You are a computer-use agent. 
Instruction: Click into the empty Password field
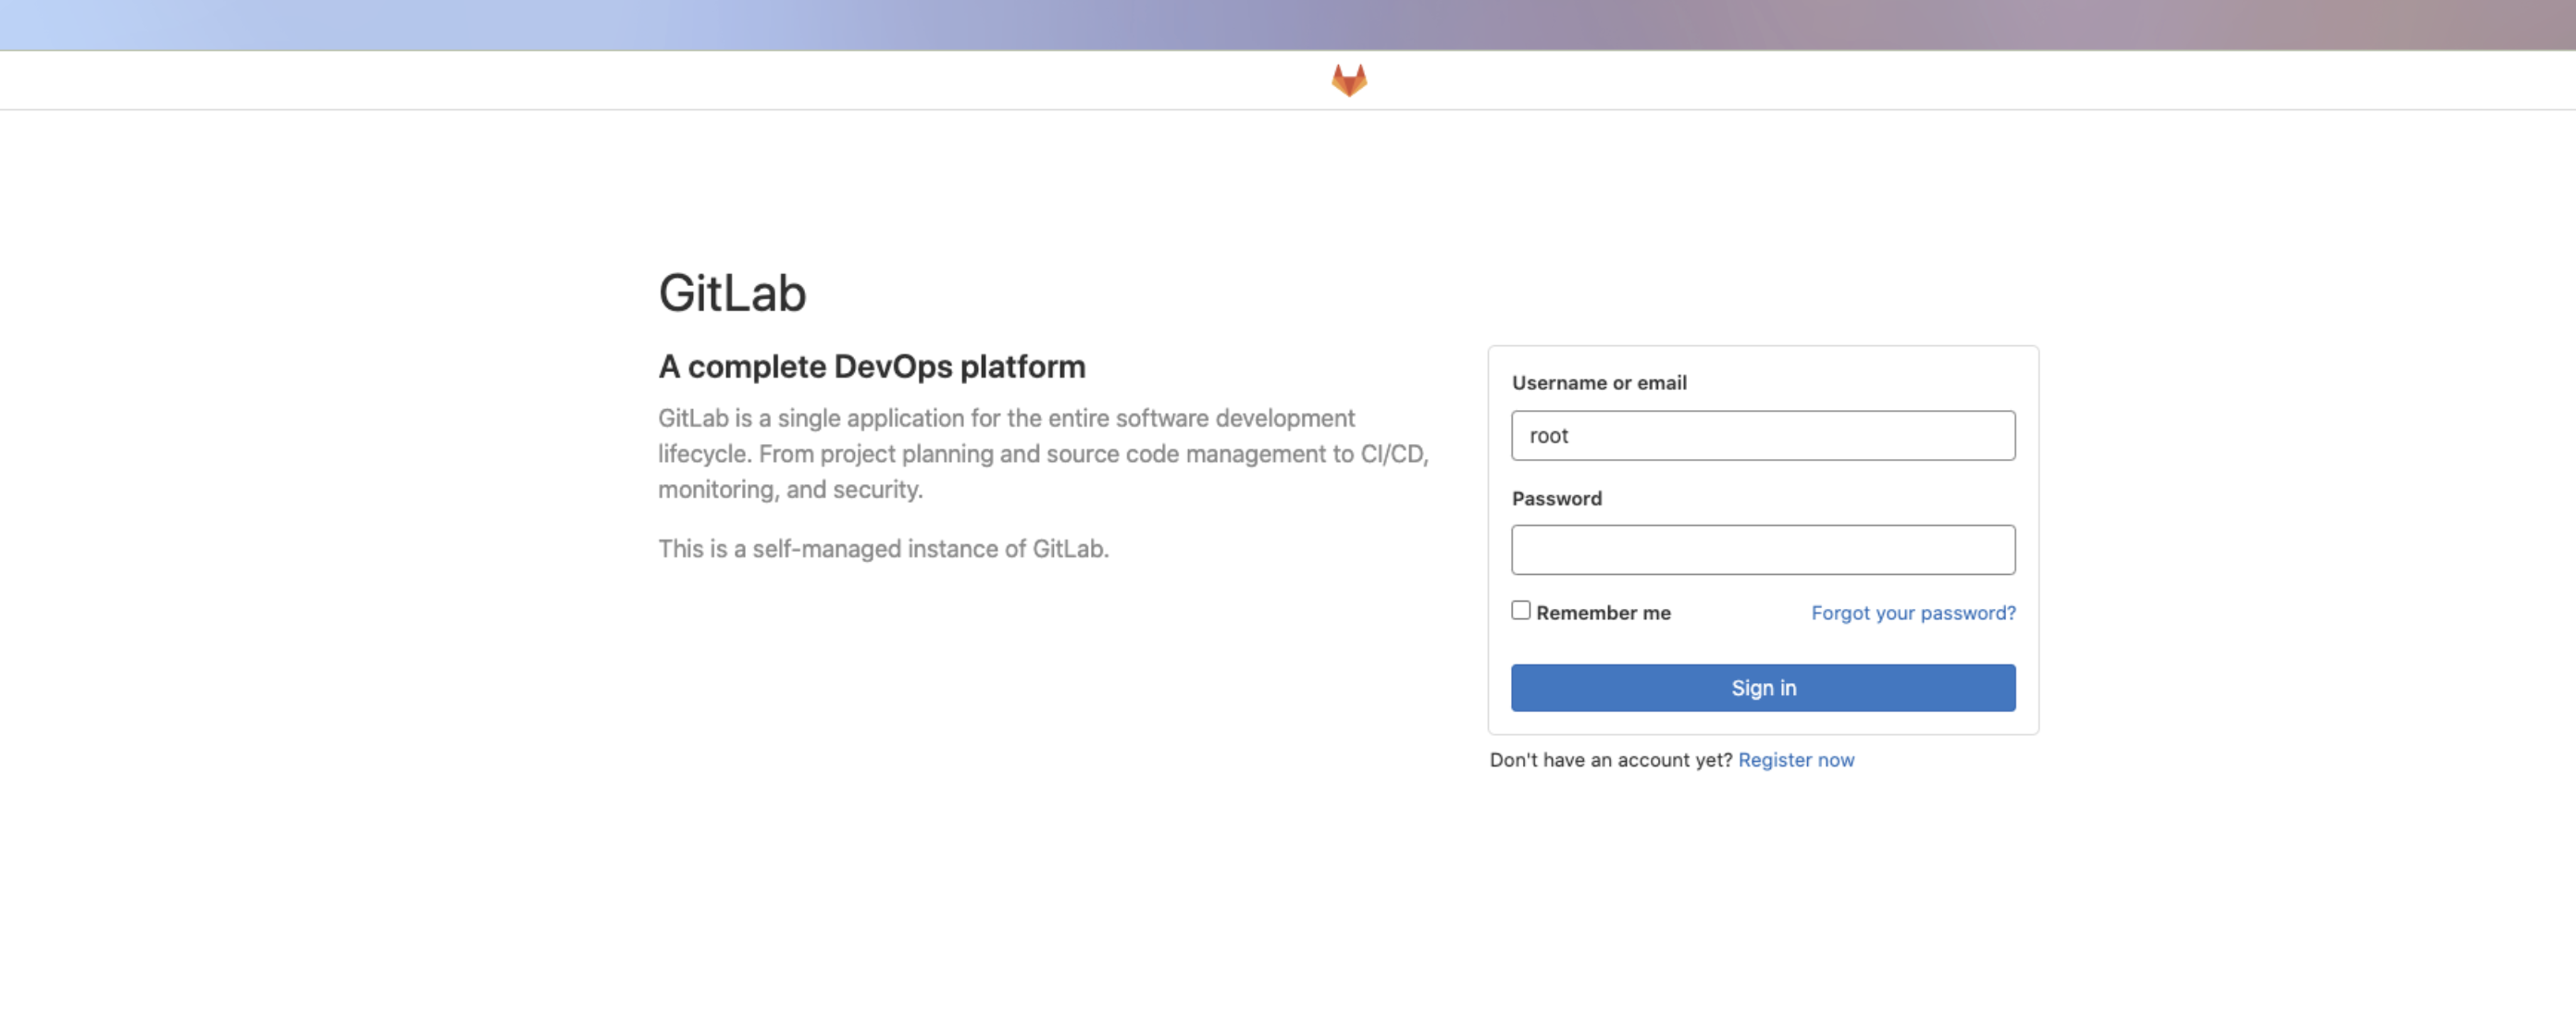1762,550
